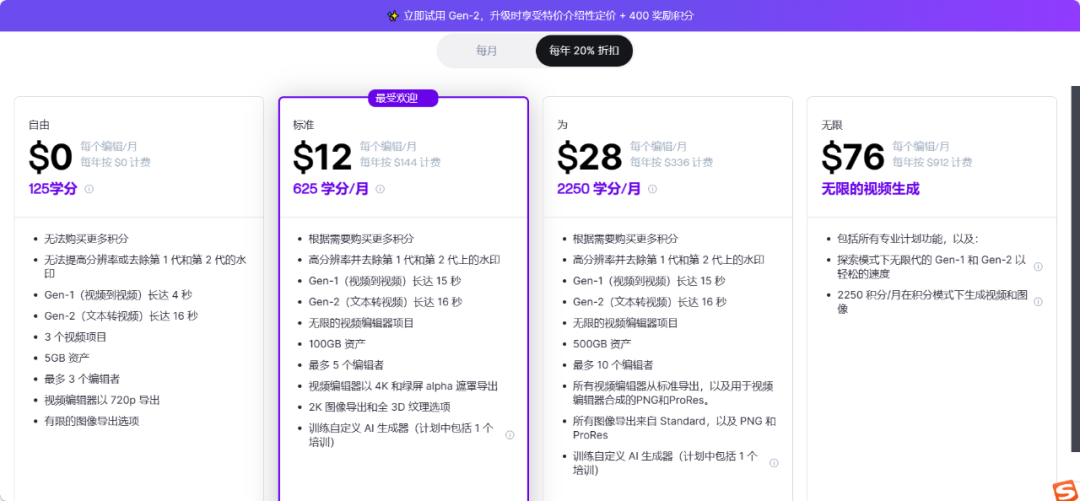Click 125学分 credits label
The image size is (1080, 501).
pos(53,189)
